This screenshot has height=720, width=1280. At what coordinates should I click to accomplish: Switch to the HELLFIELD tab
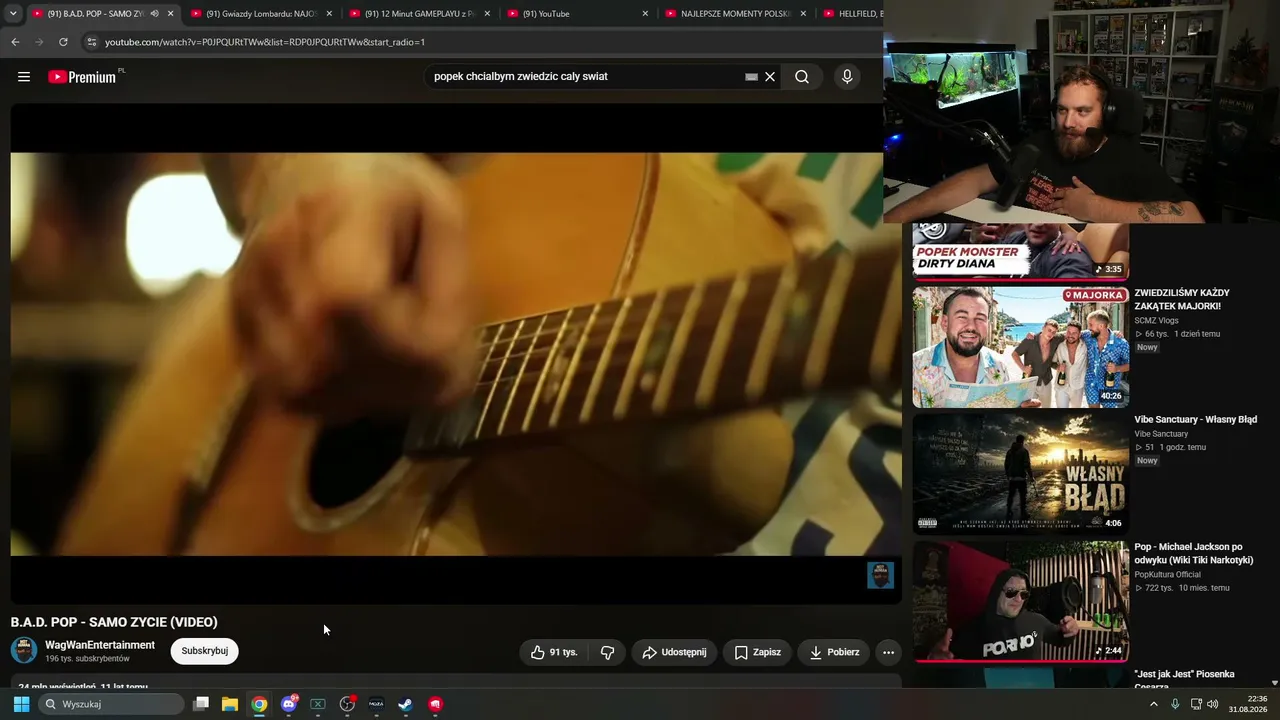(851, 14)
